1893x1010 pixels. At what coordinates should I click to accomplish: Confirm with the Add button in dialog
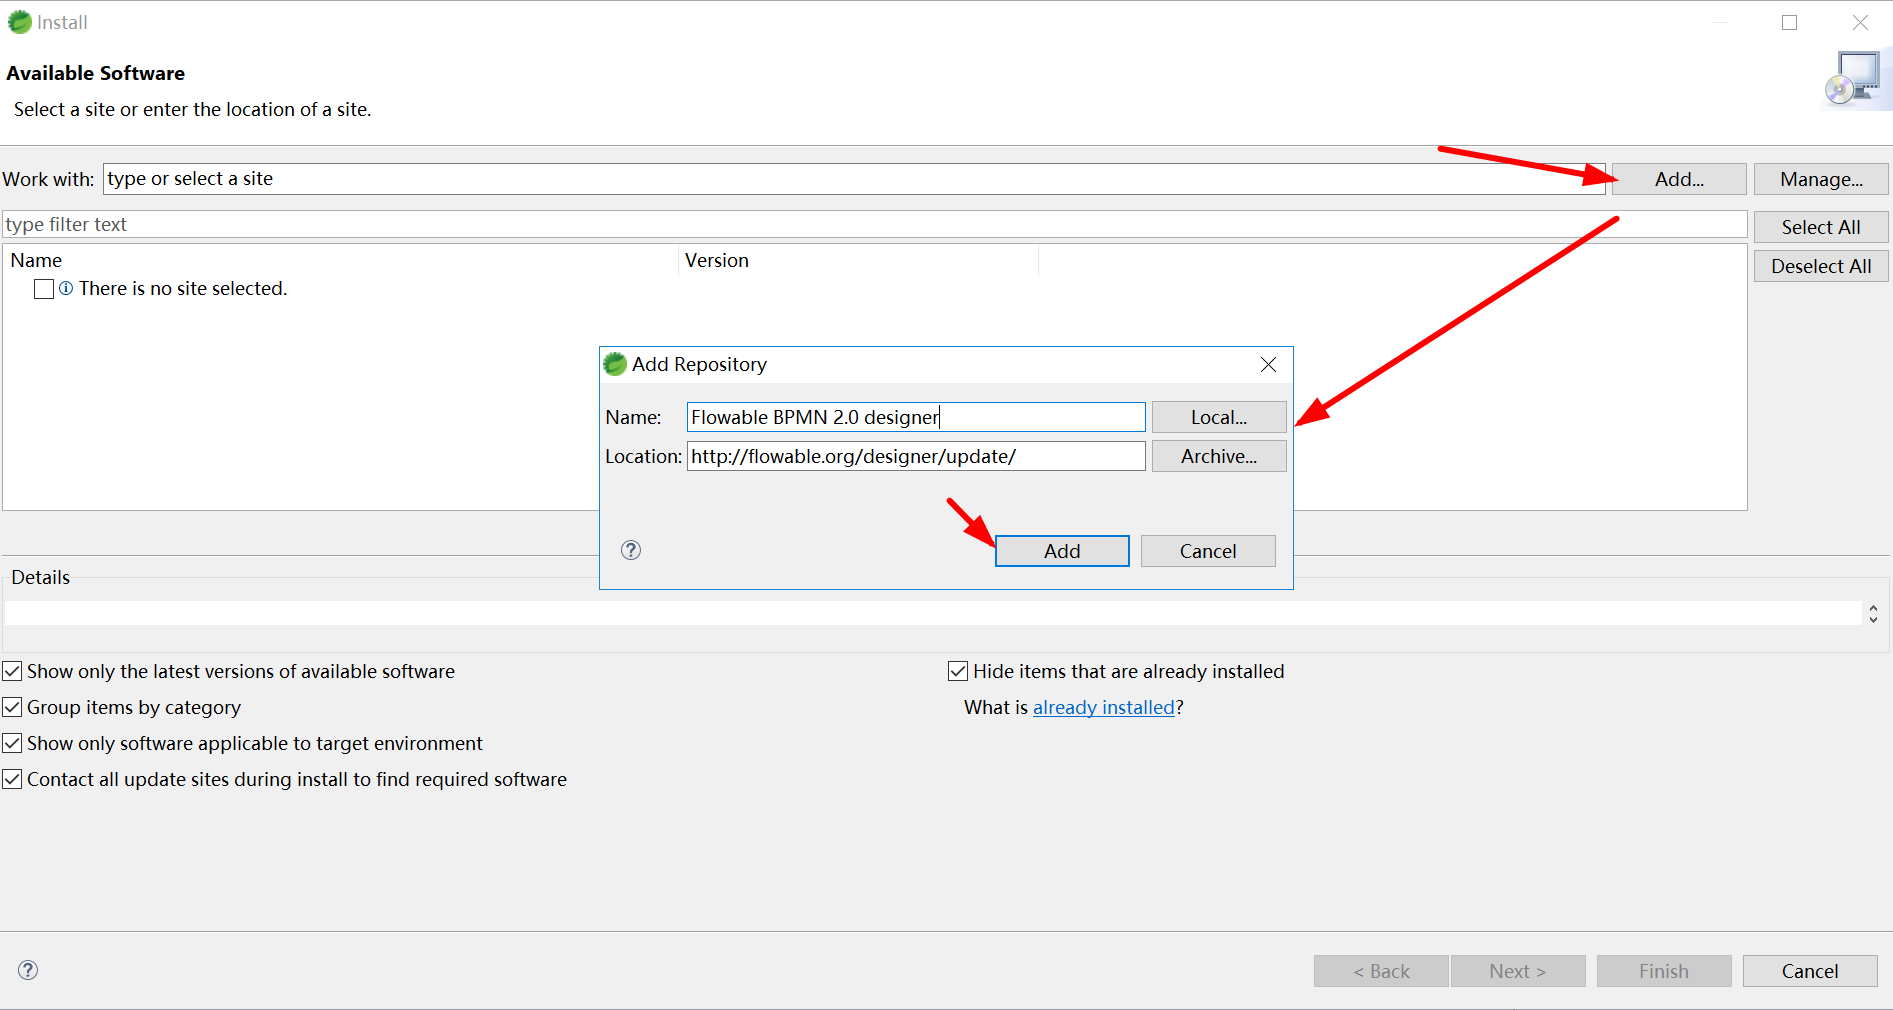1062,551
